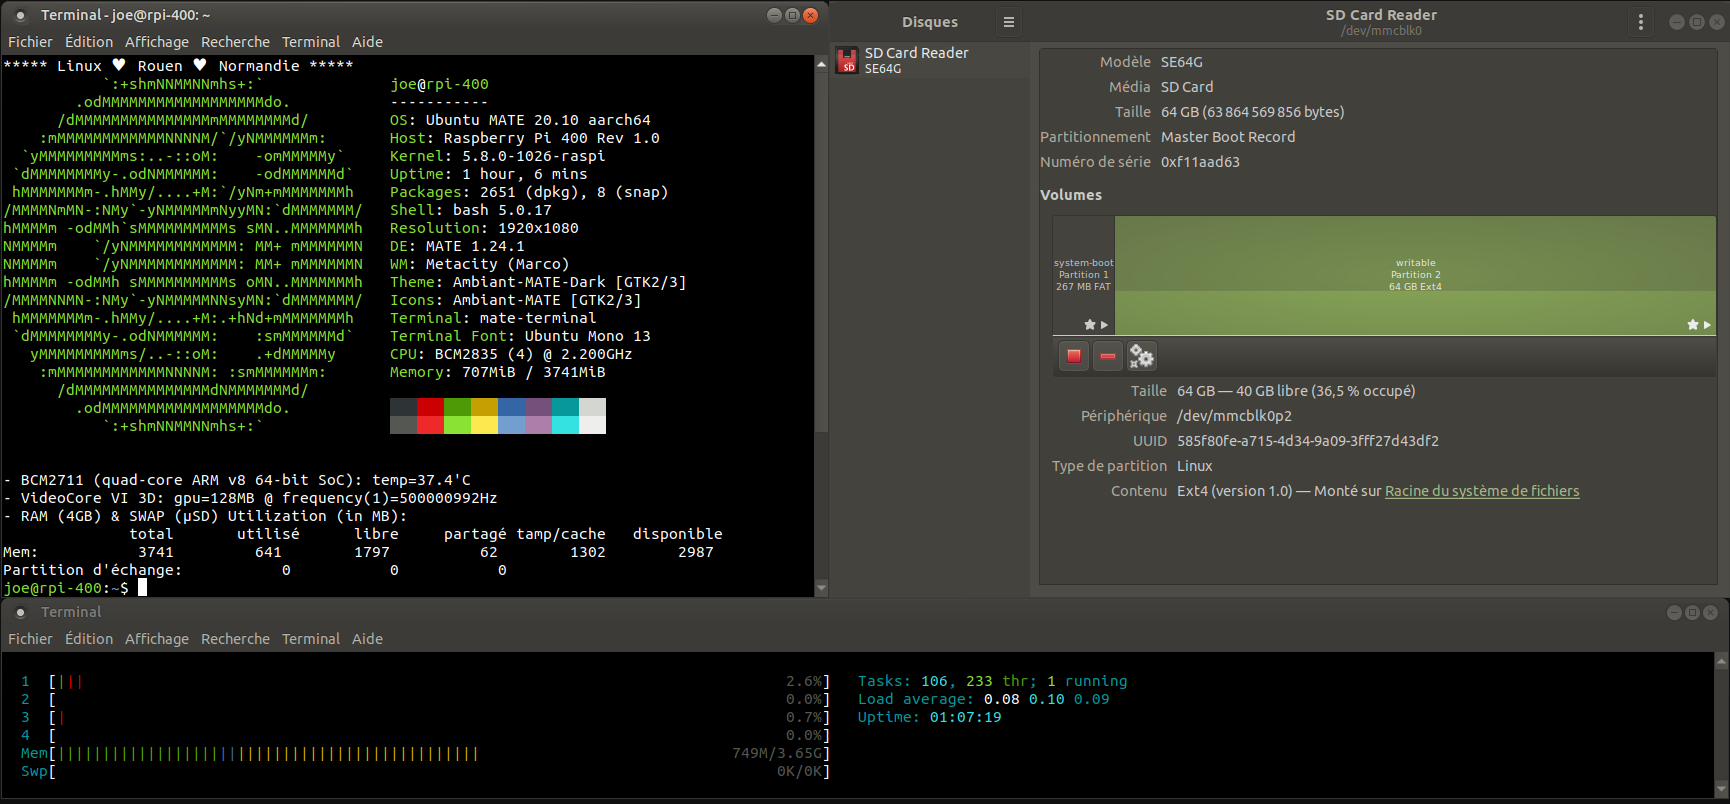Open Racine du système de fichiers link
1730x804 pixels.
[x=1482, y=491]
